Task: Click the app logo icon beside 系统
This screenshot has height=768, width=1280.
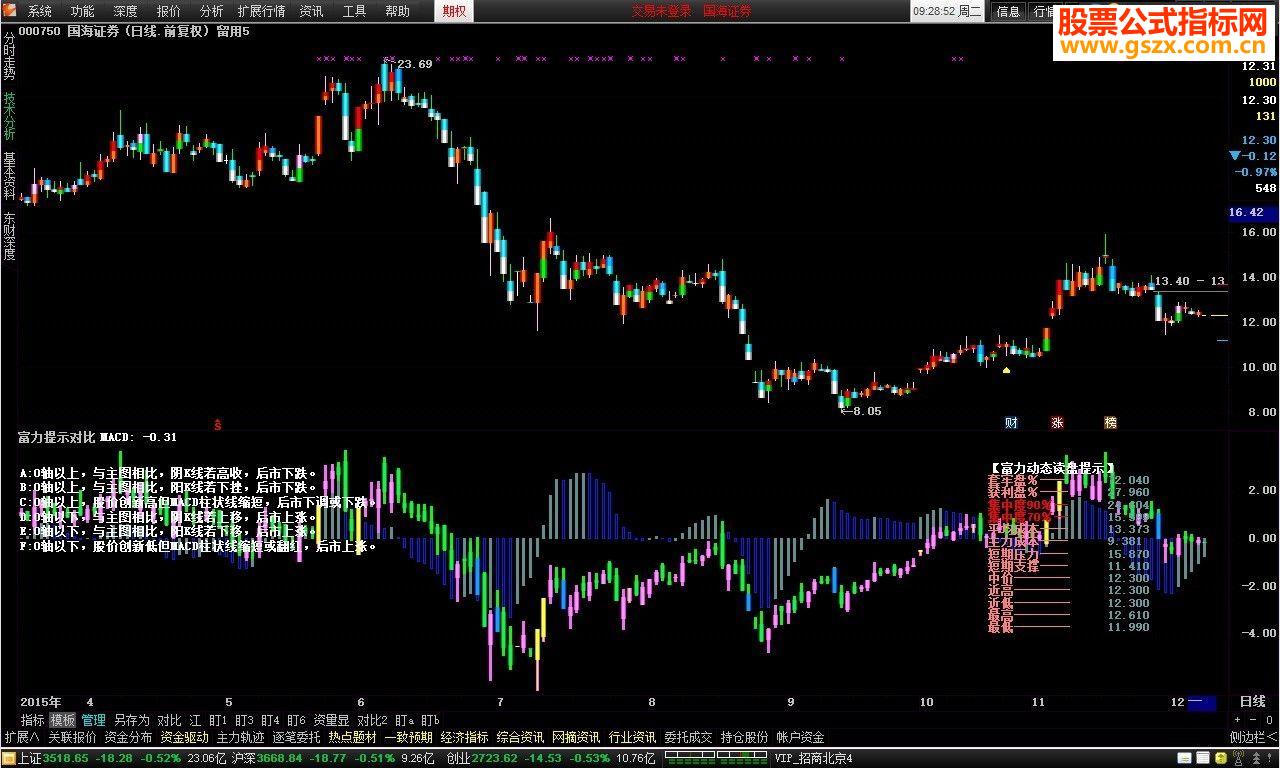Action: click(11, 11)
